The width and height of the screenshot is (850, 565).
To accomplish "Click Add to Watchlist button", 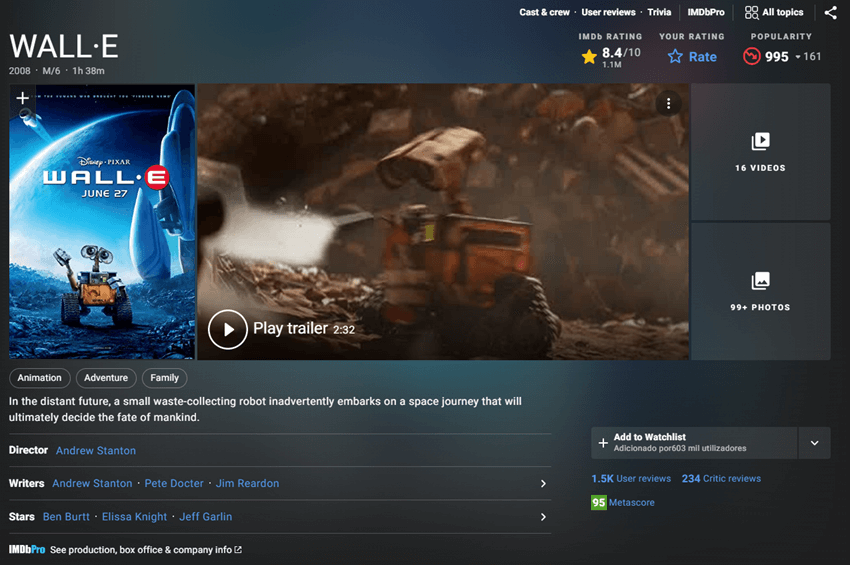I will pyautogui.click(x=694, y=443).
